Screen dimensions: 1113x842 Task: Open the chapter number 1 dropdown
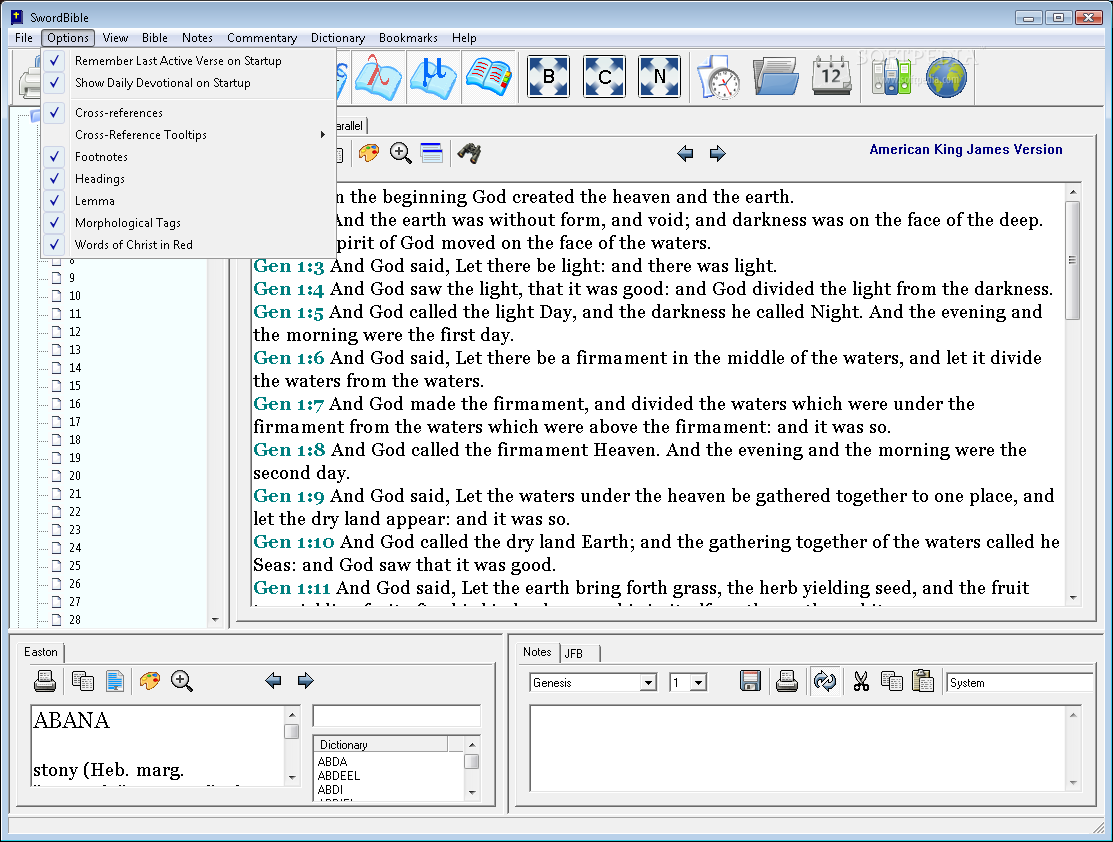pyautogui.click(x=688, y=682)
